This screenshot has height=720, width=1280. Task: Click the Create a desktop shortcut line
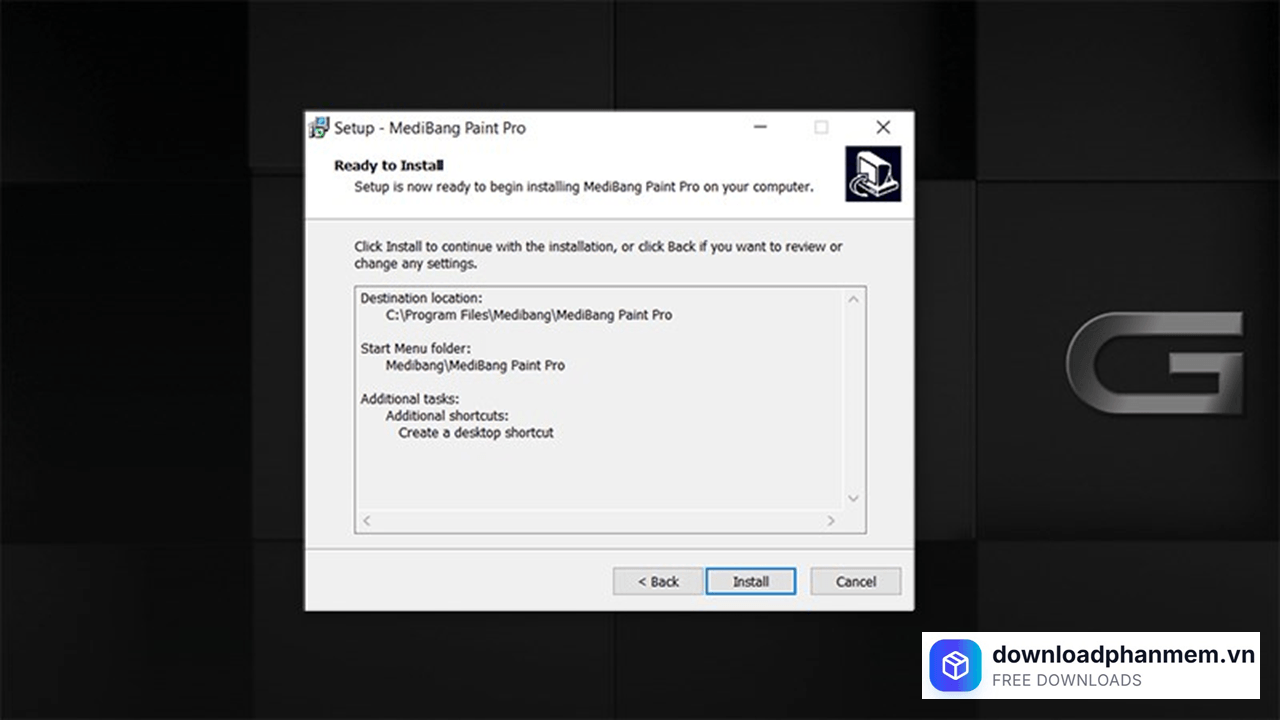(476, 432)
